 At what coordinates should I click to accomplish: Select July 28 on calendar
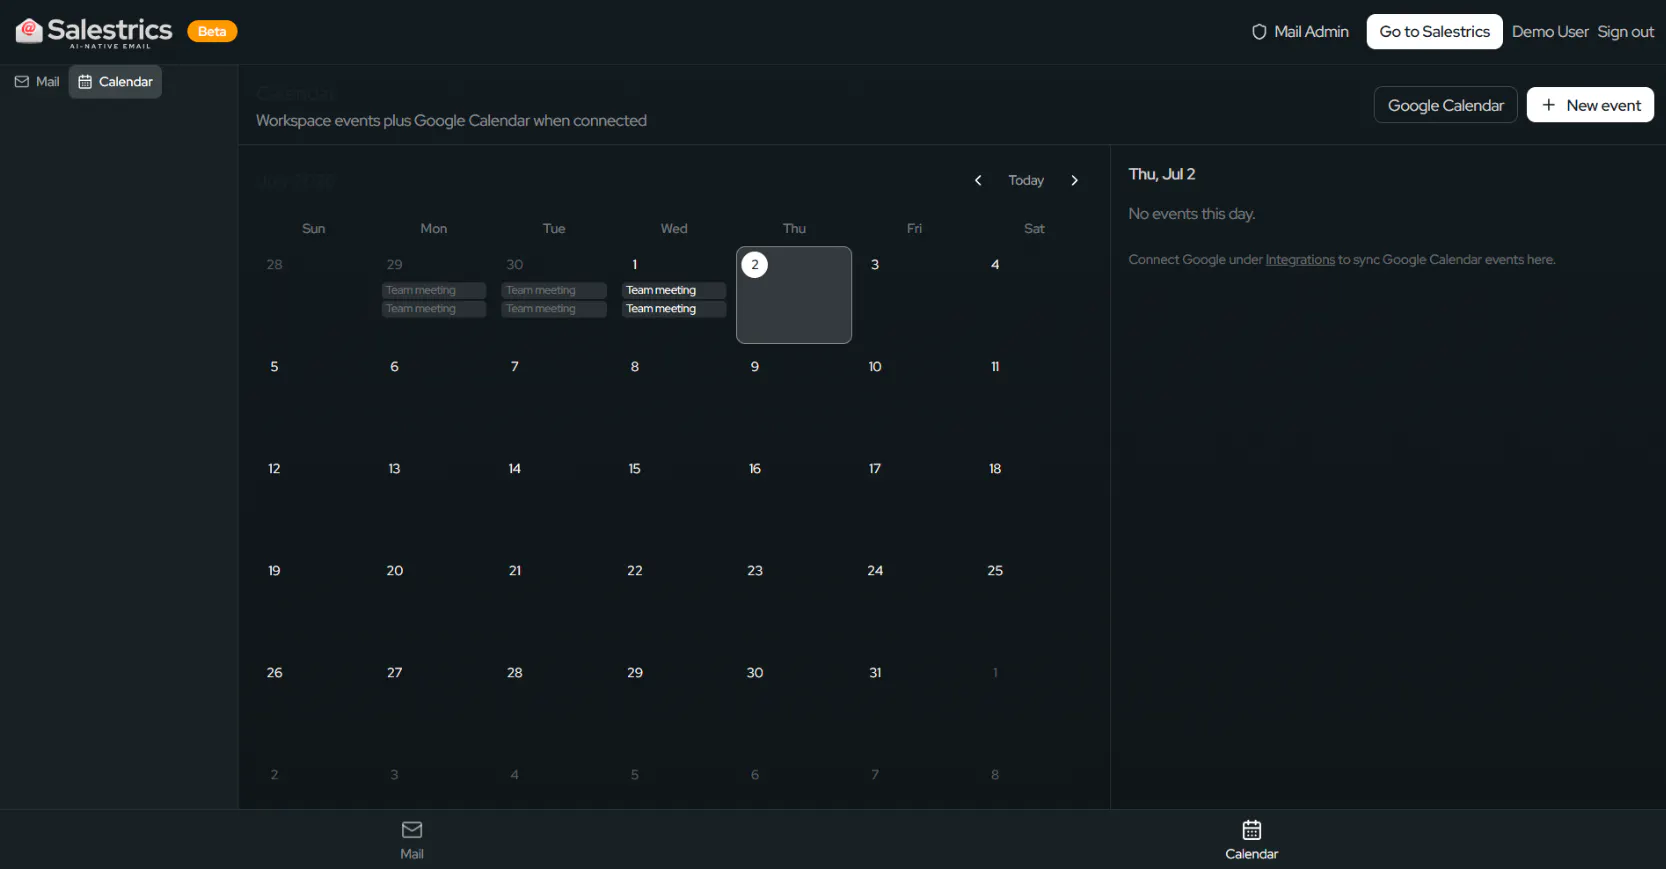pos(554,703)
